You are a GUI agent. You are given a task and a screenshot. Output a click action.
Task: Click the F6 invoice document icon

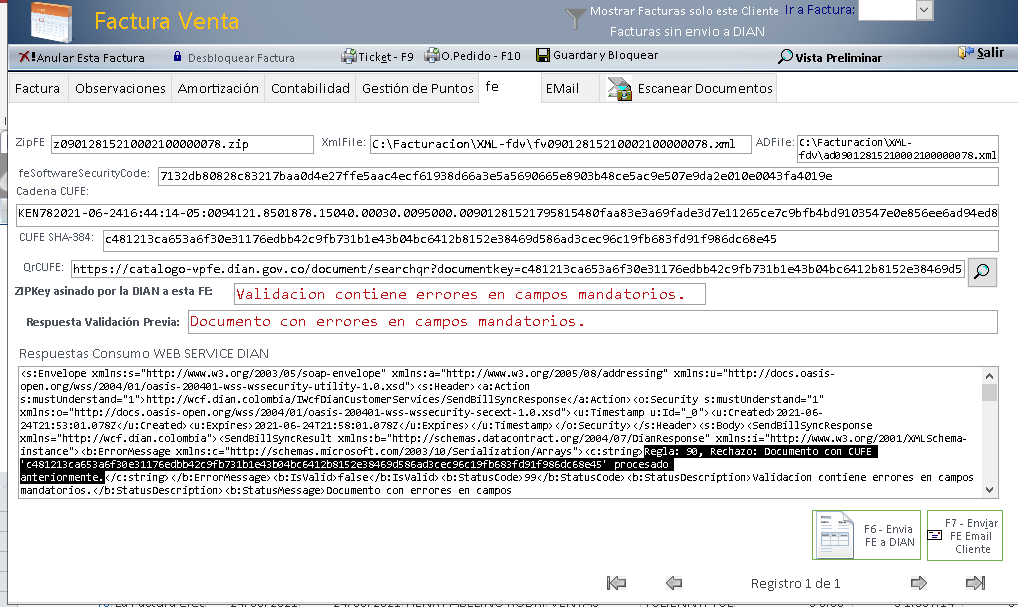[x=835, y=536]
